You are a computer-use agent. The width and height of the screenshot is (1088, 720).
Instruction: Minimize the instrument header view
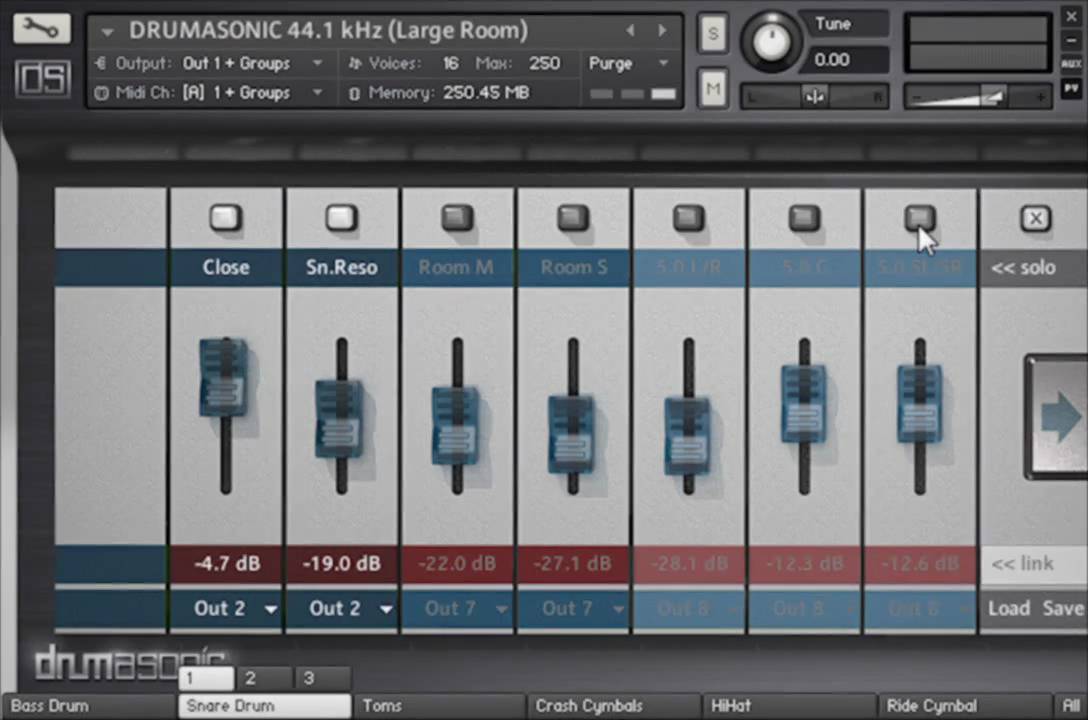click(1071, 40)
